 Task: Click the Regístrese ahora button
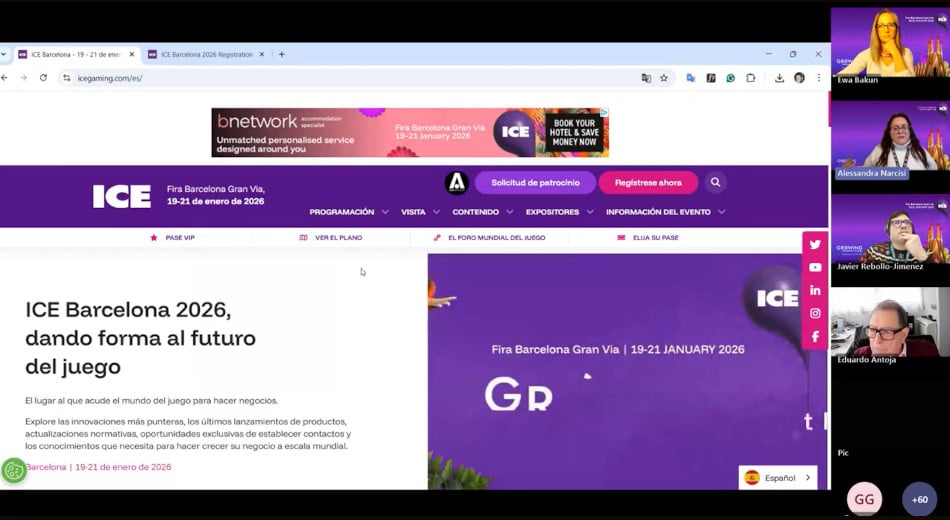648,183
